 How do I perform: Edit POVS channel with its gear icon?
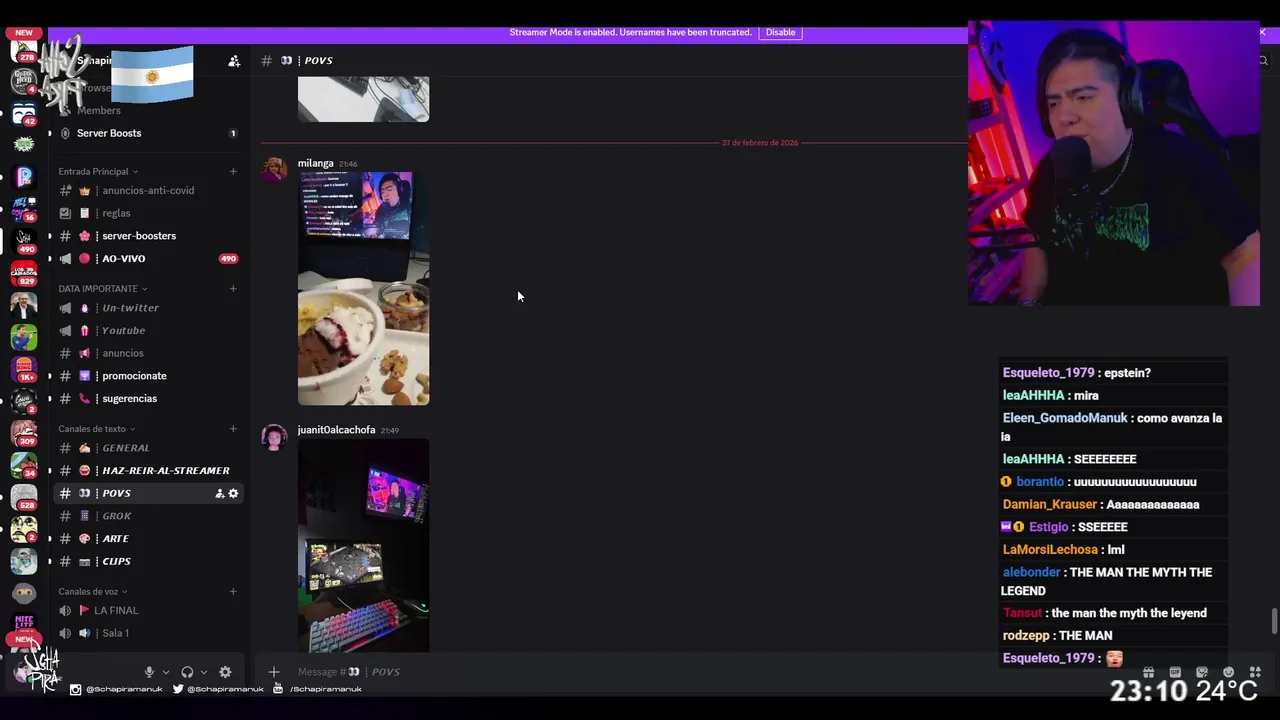click(234, 493)
